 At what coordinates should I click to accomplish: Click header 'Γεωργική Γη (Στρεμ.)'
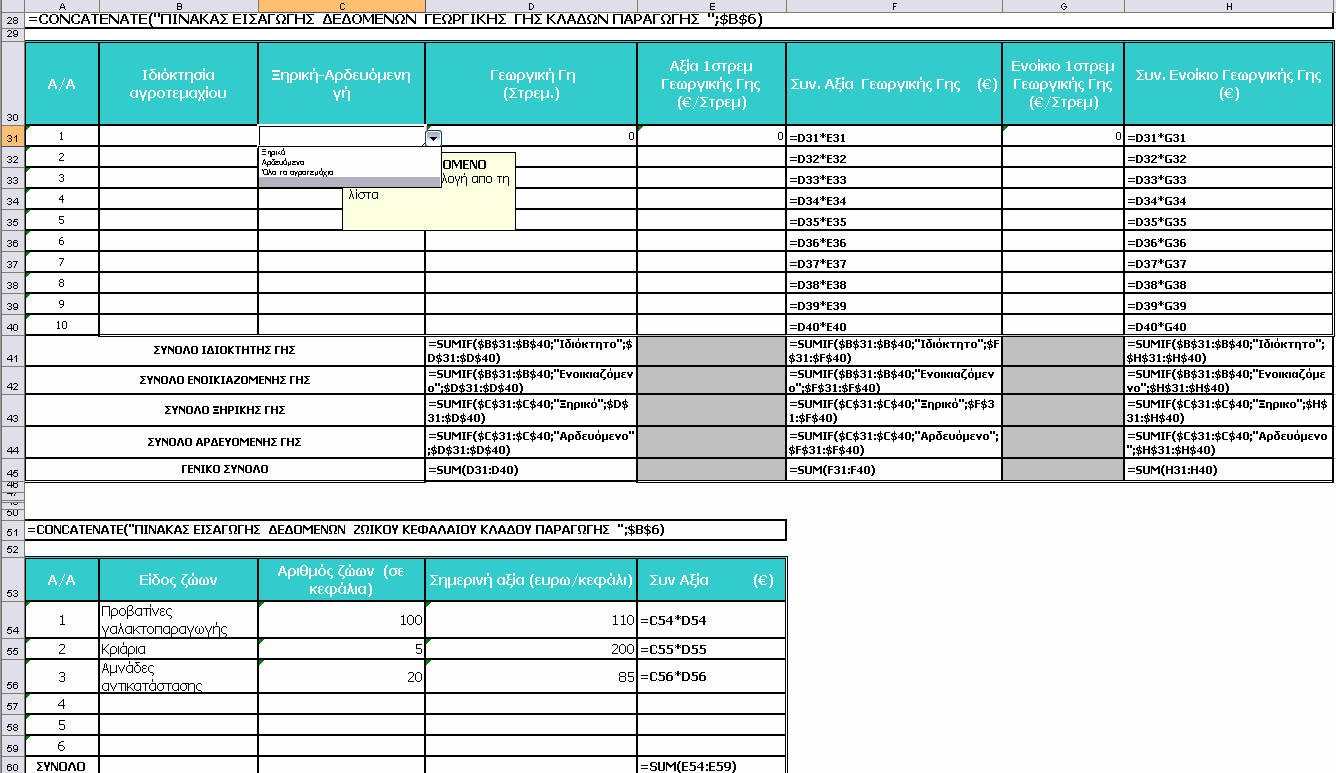coord(531,84)
